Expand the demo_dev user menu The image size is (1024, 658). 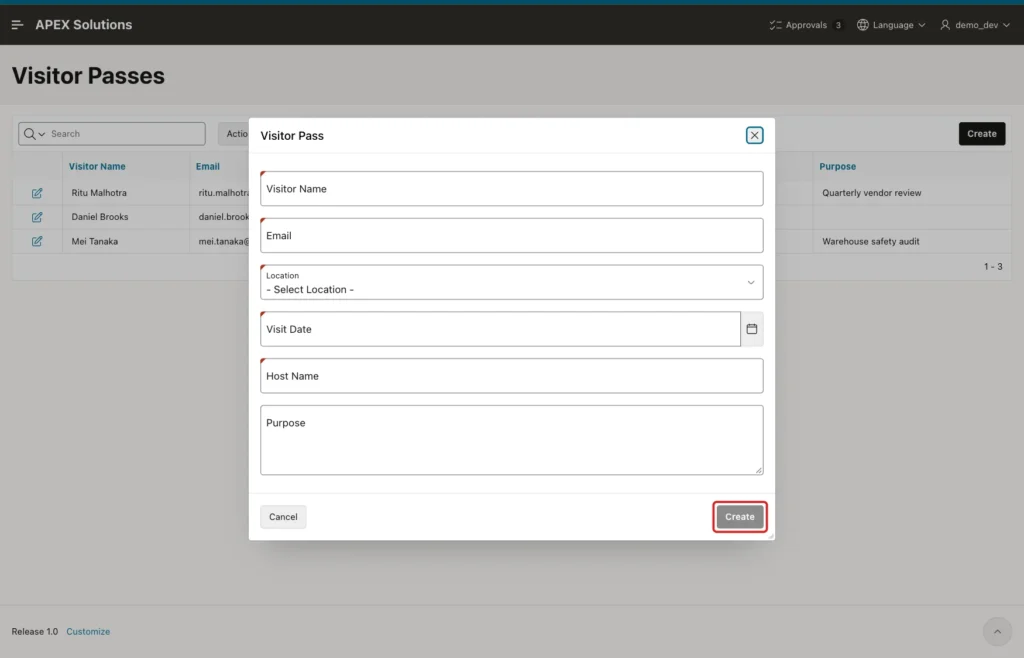975,25
